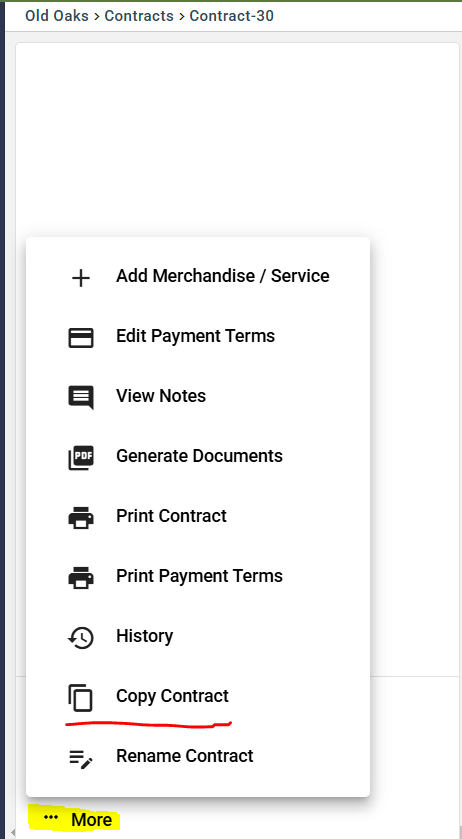Screen dimensions: 462x839
Task: Click the printer icon next to Print Payment Terms
Action: coord(81,578)
